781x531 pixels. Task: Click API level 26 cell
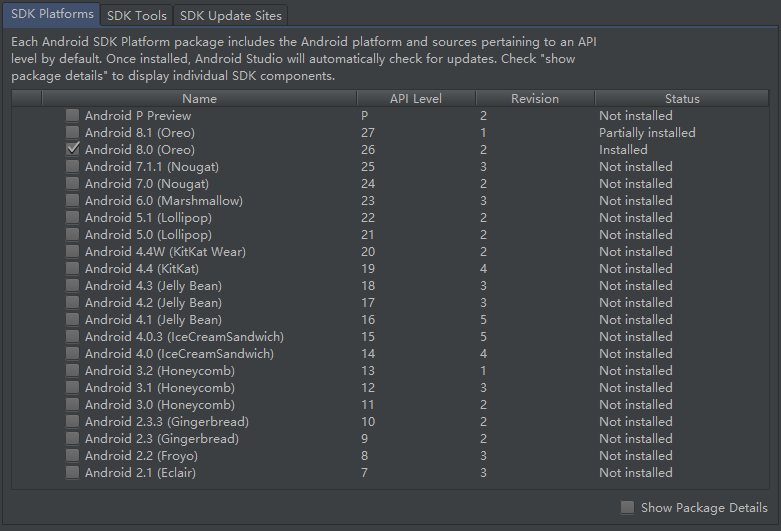coord(368,149)
